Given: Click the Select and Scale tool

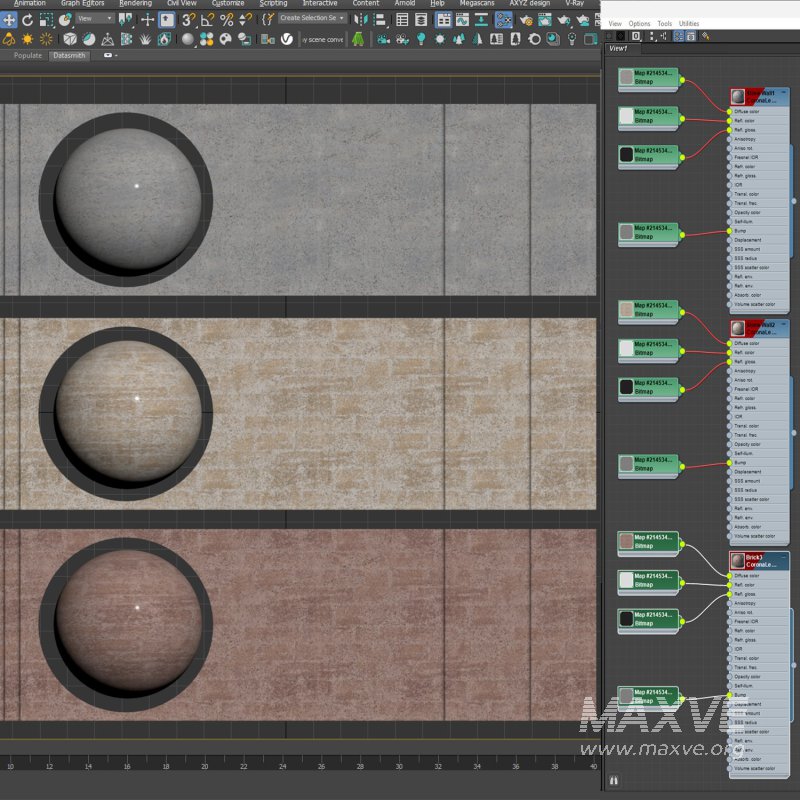Looking at the screenshot, I should 47,20.
